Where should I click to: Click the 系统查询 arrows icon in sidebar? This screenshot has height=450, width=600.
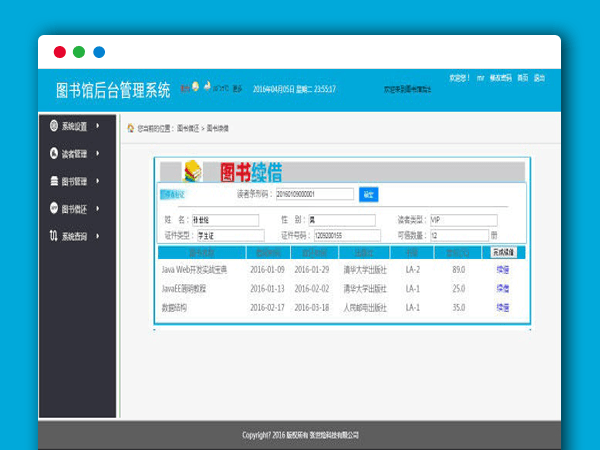[x=53, y=236]
